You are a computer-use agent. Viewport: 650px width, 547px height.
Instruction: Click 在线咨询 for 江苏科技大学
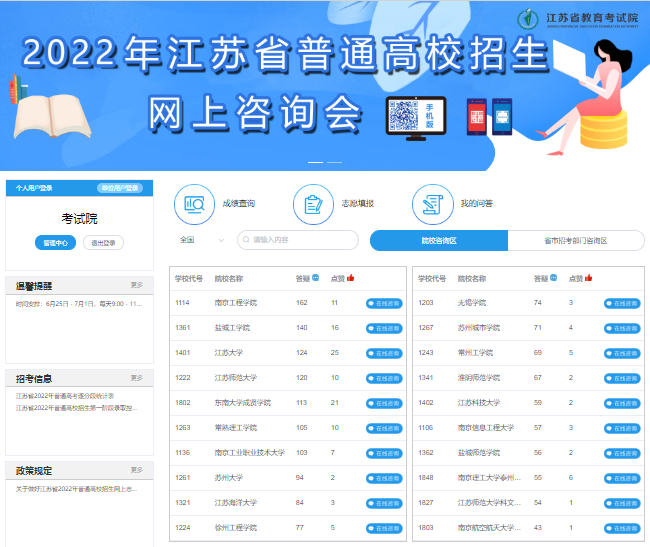[x=622, y=404]
